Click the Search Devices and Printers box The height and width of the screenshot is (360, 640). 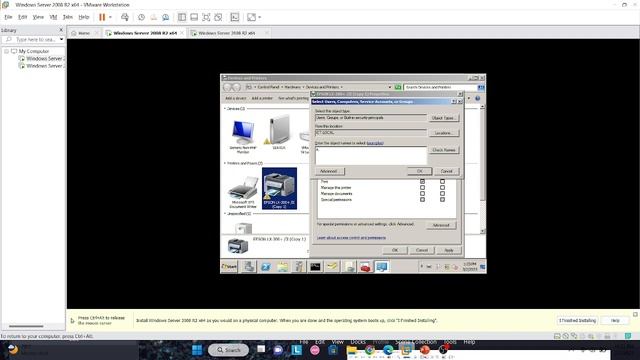[440, 87]
